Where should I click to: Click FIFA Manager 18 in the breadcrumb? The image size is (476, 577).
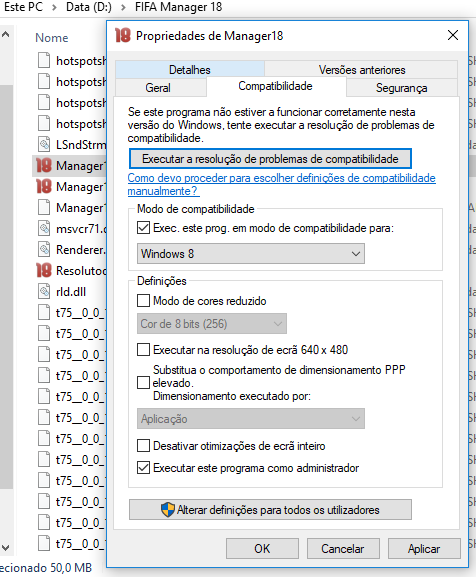[178, 7]
